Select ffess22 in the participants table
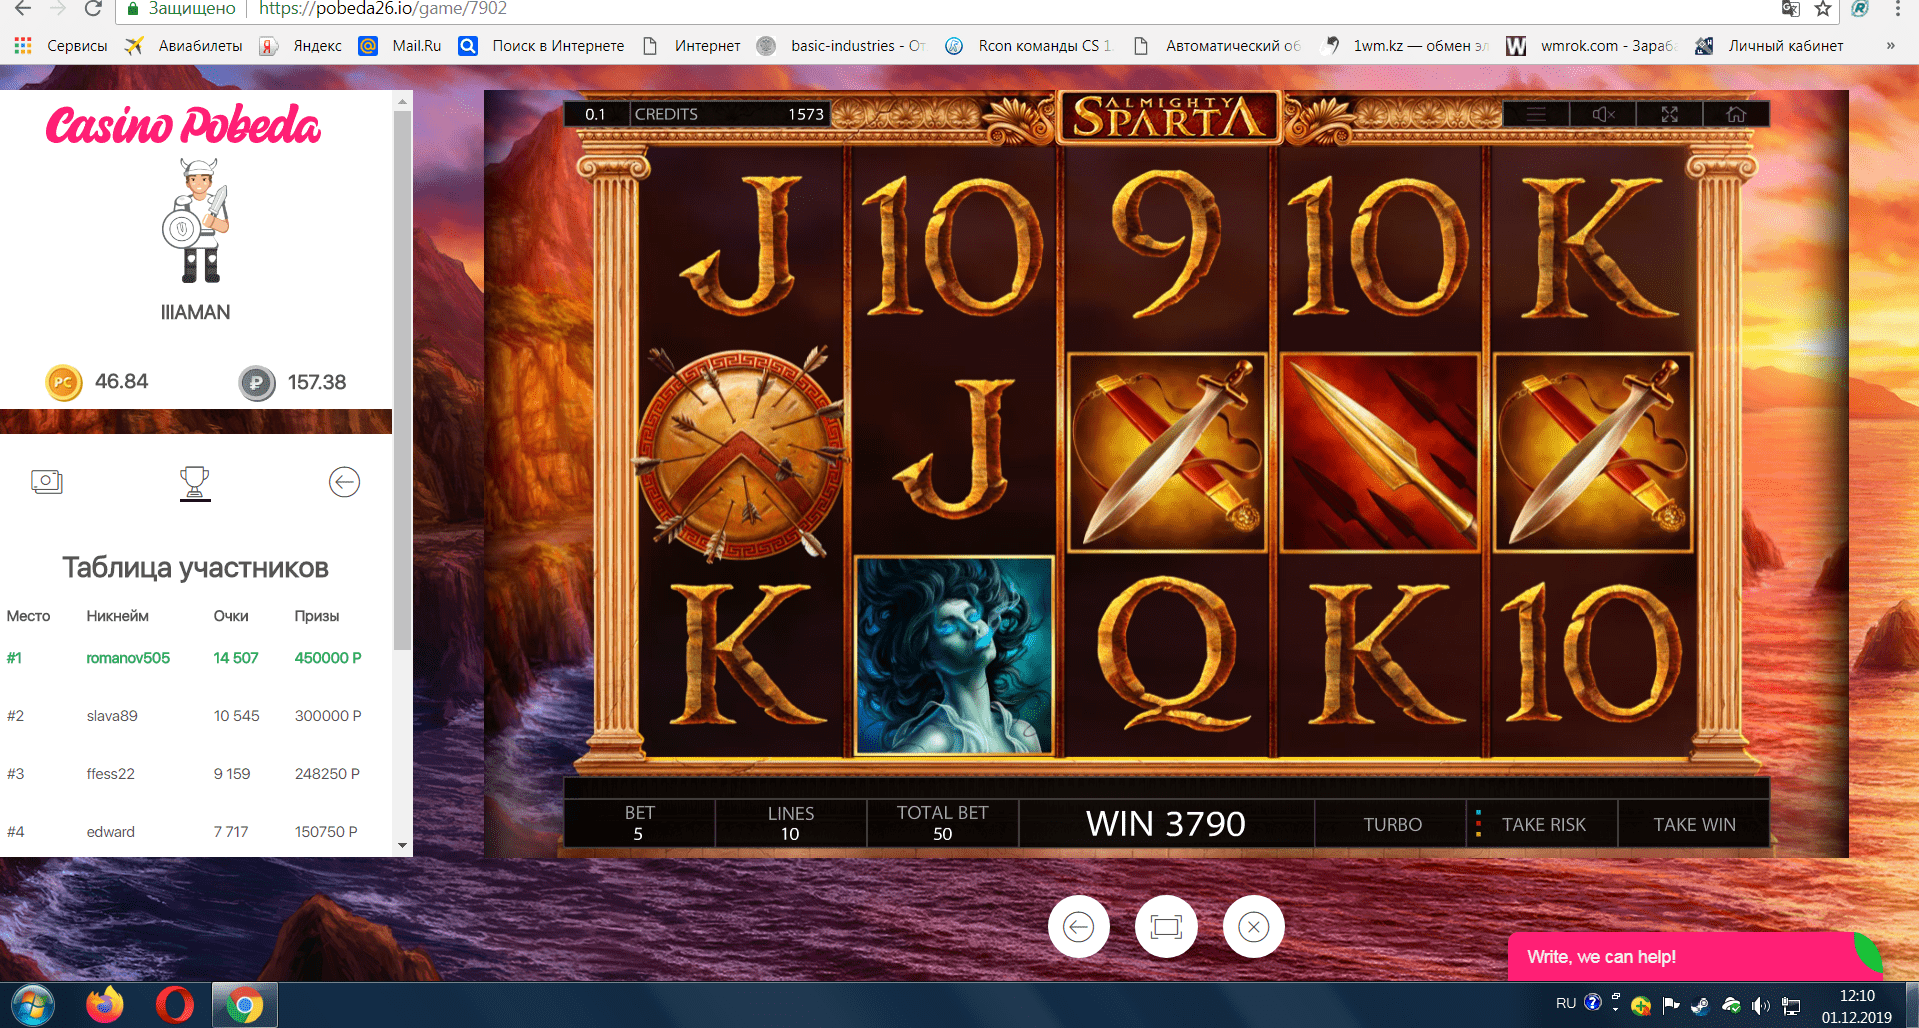The width and height of the screenshot is (1919, 1028). [110, 774]
